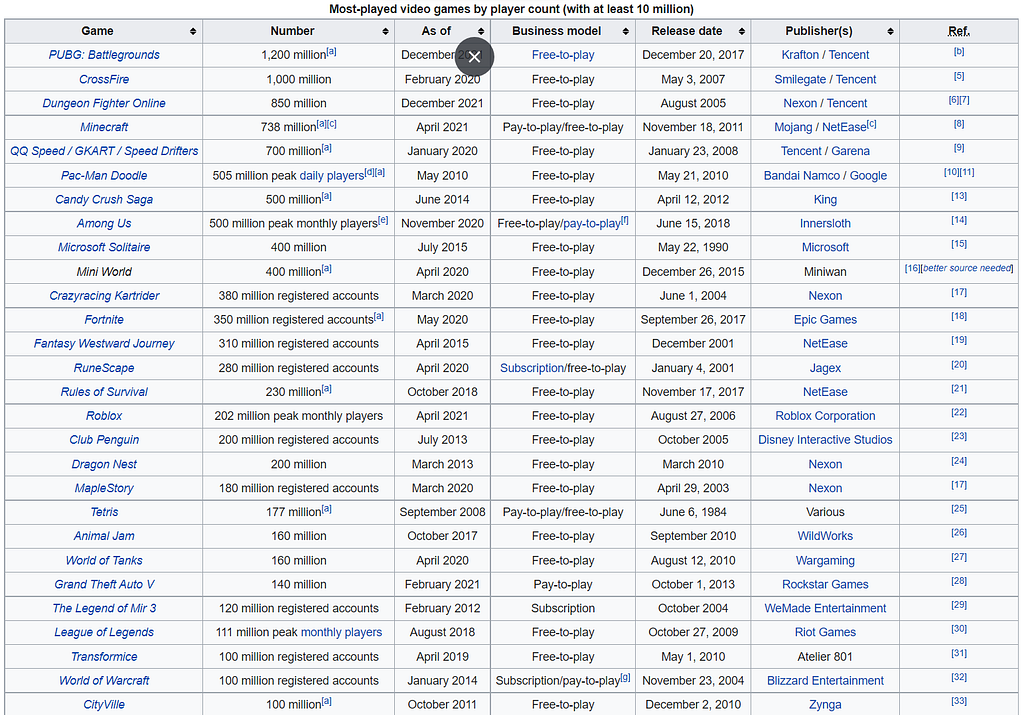Open the Pac-Man Doodle link
The image size is (1024, 715).
[x=104, y=176]
